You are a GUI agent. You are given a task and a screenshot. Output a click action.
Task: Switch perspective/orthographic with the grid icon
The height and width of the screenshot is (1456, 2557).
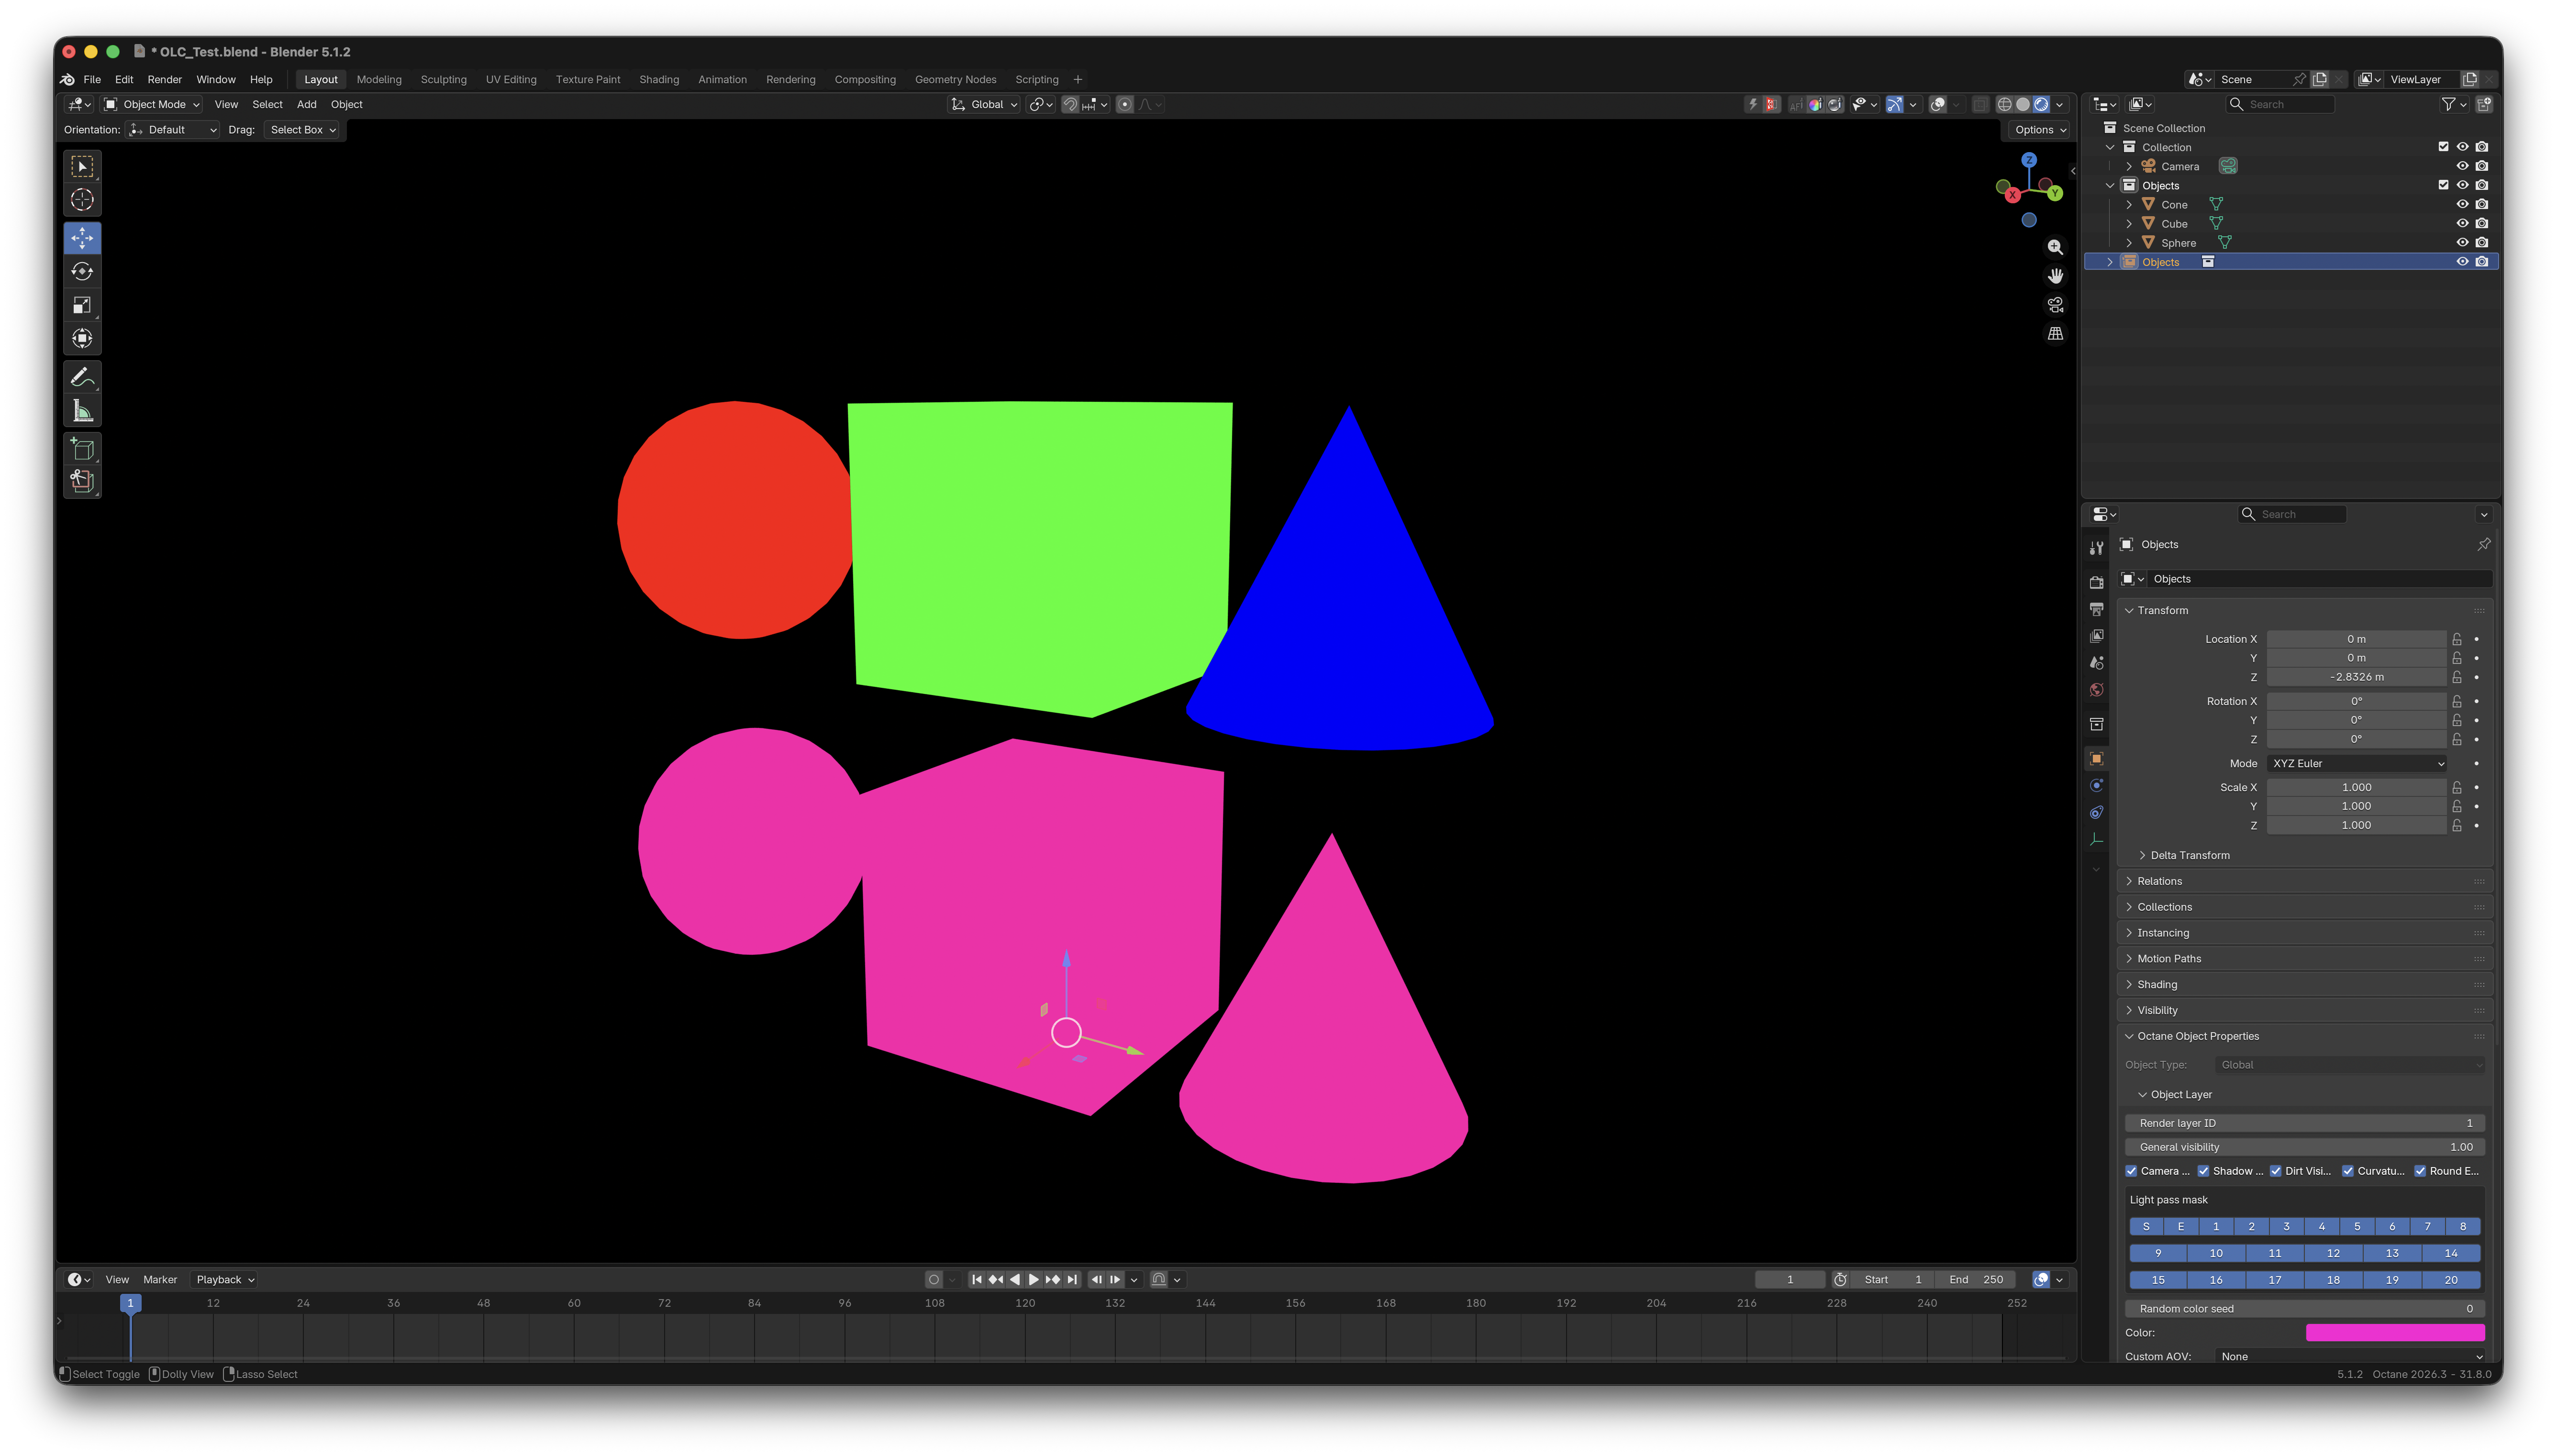coord(2054,334)
